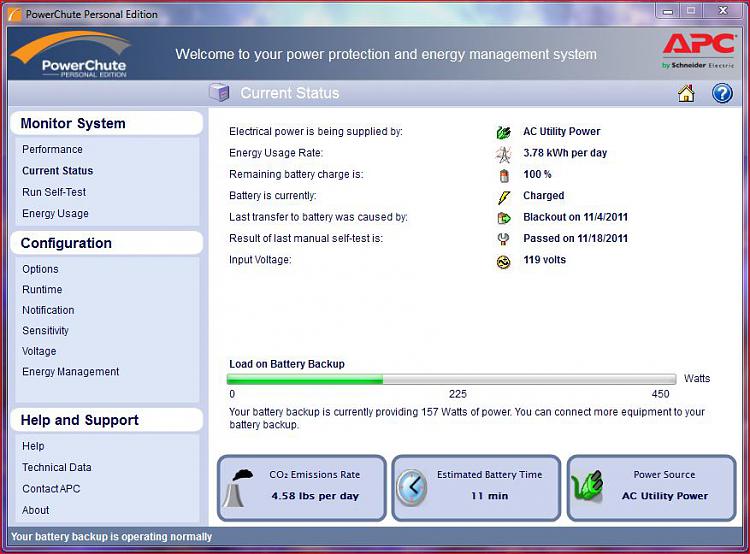The image size is (750, 554).
Task: Click the 'Charged' battery state text
Action: 543,196
